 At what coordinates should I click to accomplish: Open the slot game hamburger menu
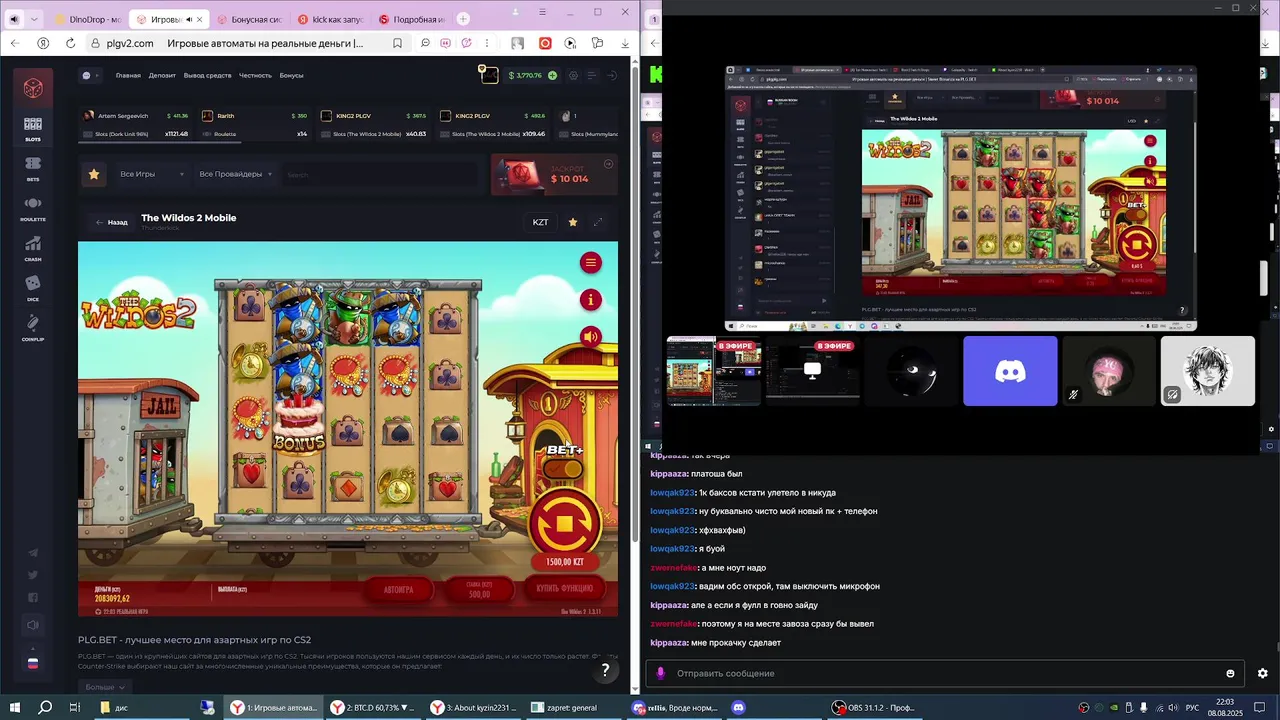pyautogui.click(x=591, y=262)
